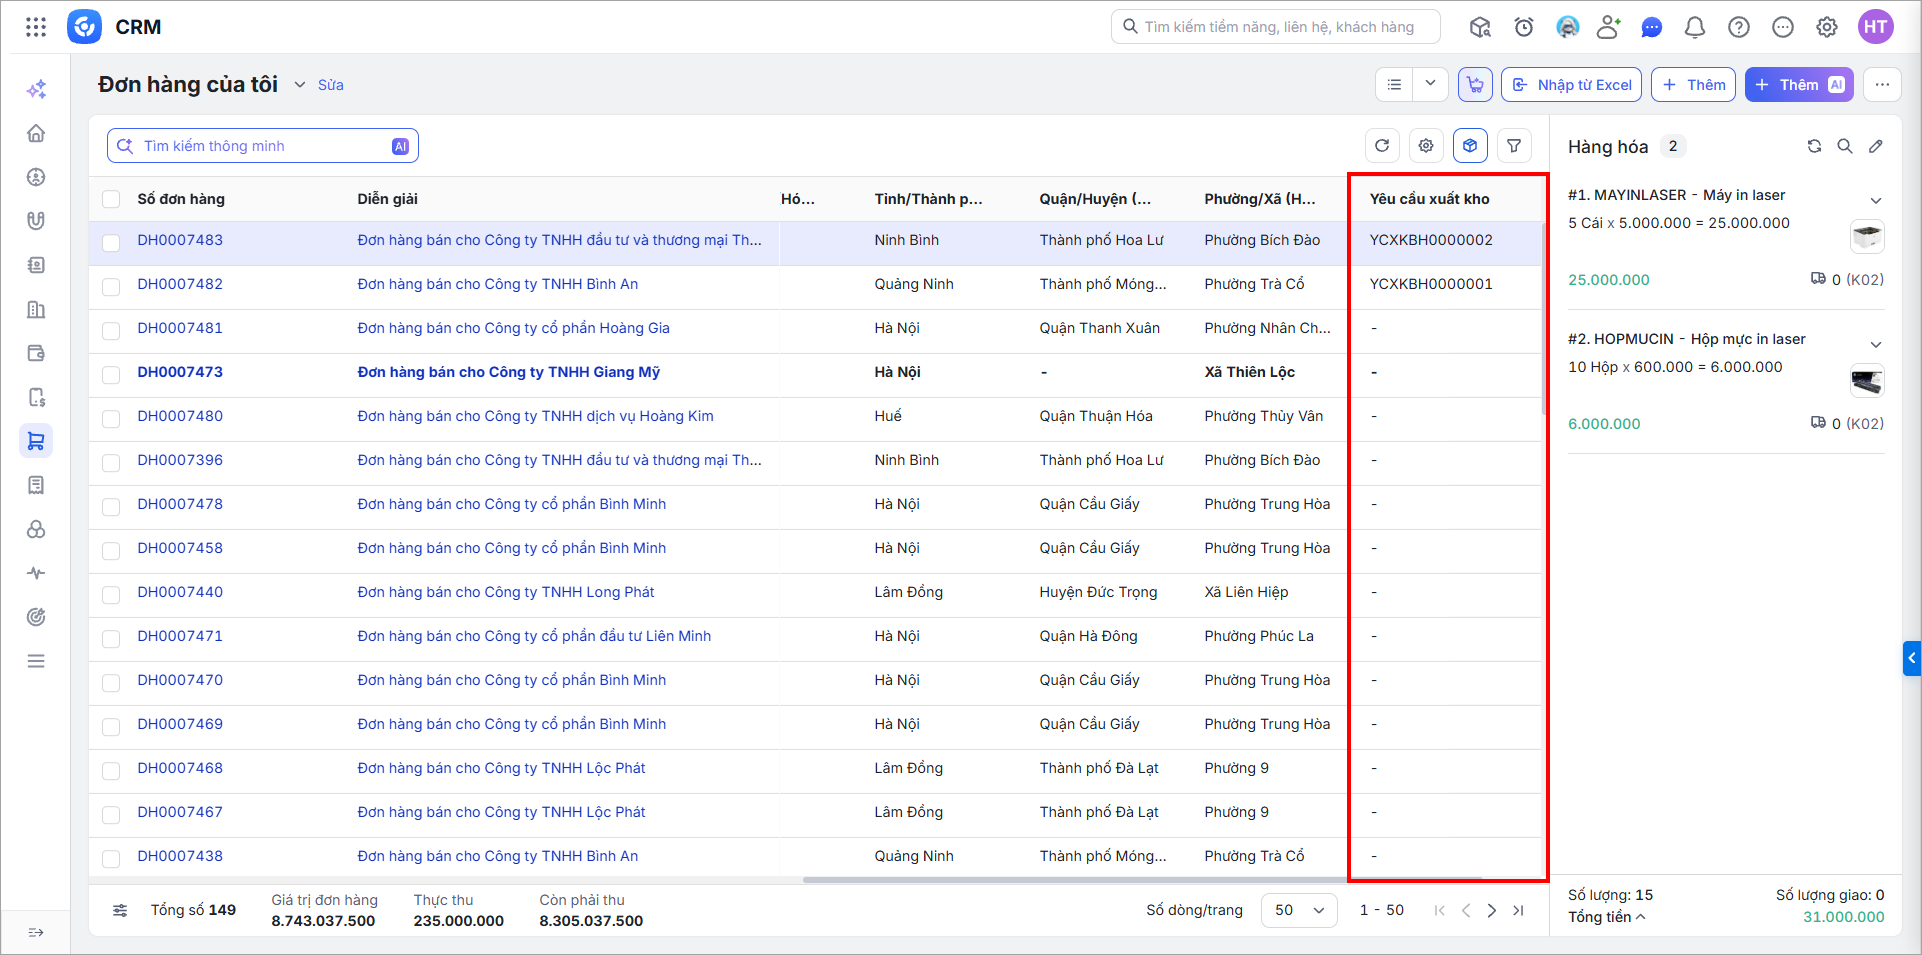1922x955 pixels.
Task: Open the filter funnel icon
Action: click(x=1514, y=146)
